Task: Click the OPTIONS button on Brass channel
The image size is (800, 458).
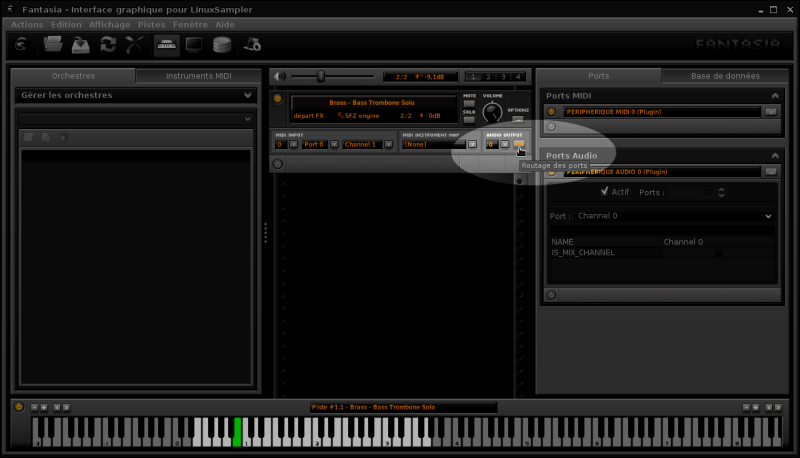Action: (518, 119)
